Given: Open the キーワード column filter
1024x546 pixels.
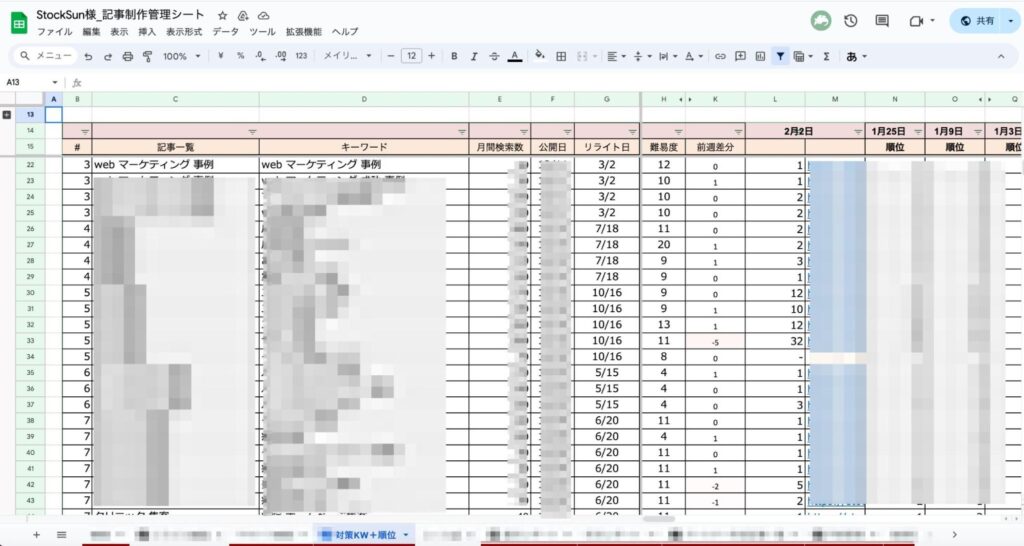Looking at the screenshot, I should tap(462, 132).
